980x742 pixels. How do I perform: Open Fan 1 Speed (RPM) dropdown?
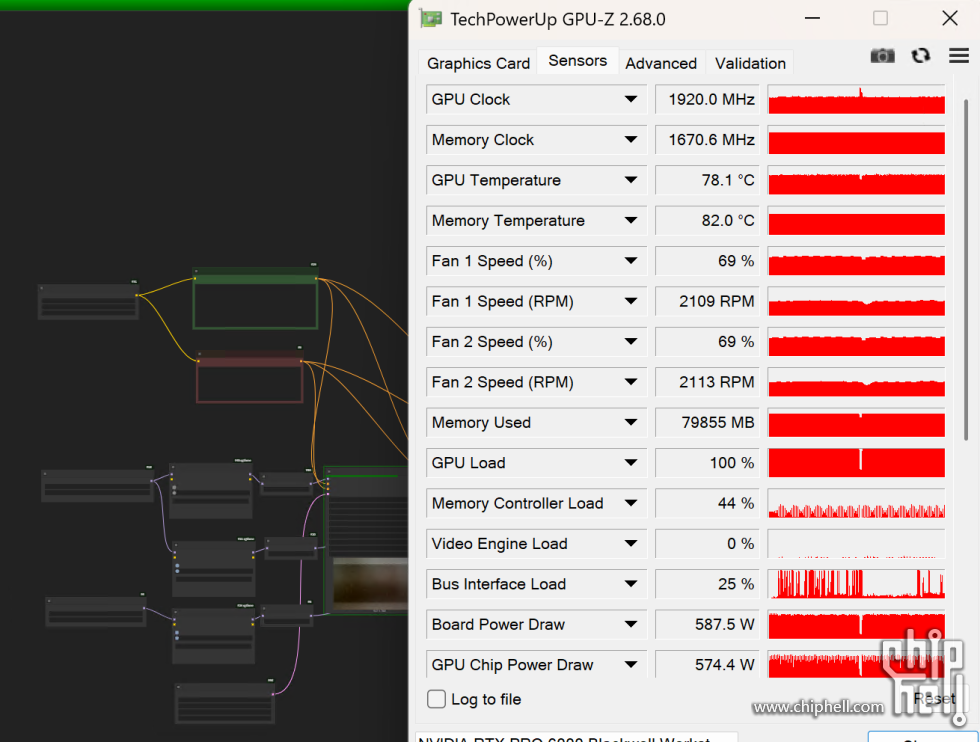pos(631,301)
